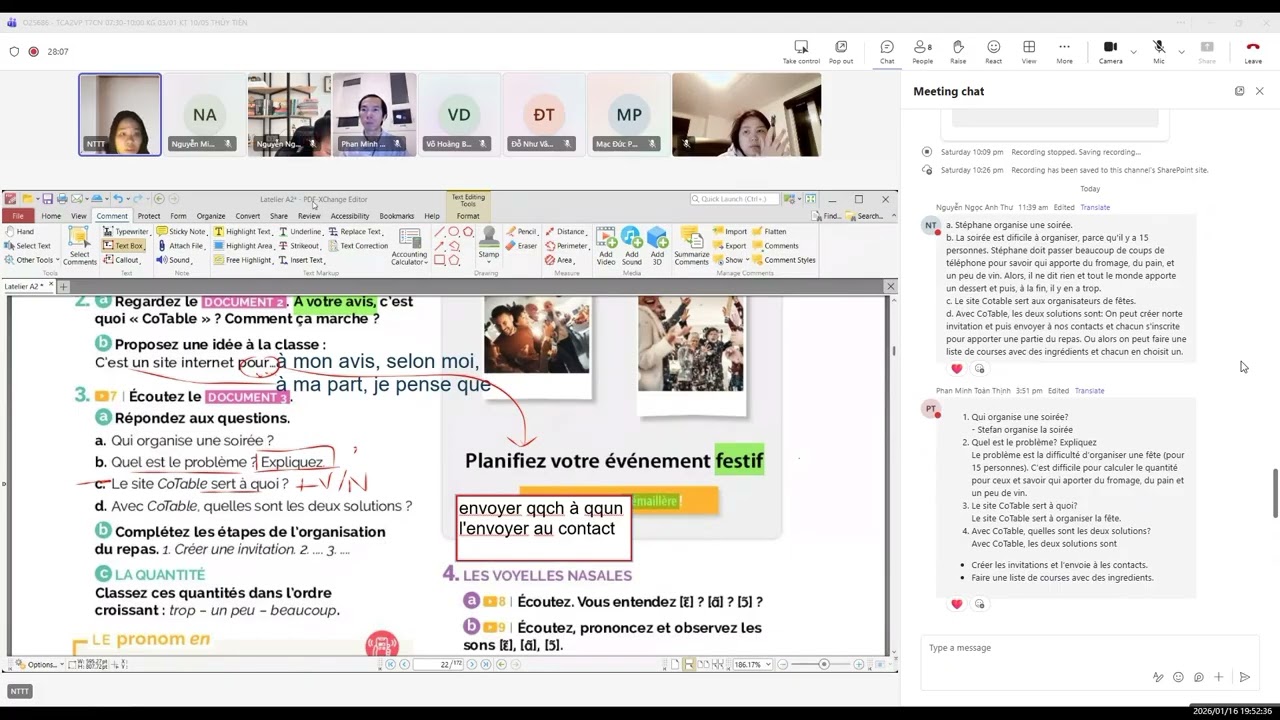This screenshot has height=720, width=1280.
Task: Click Summarize Comments
Action: tap(691, 246)
